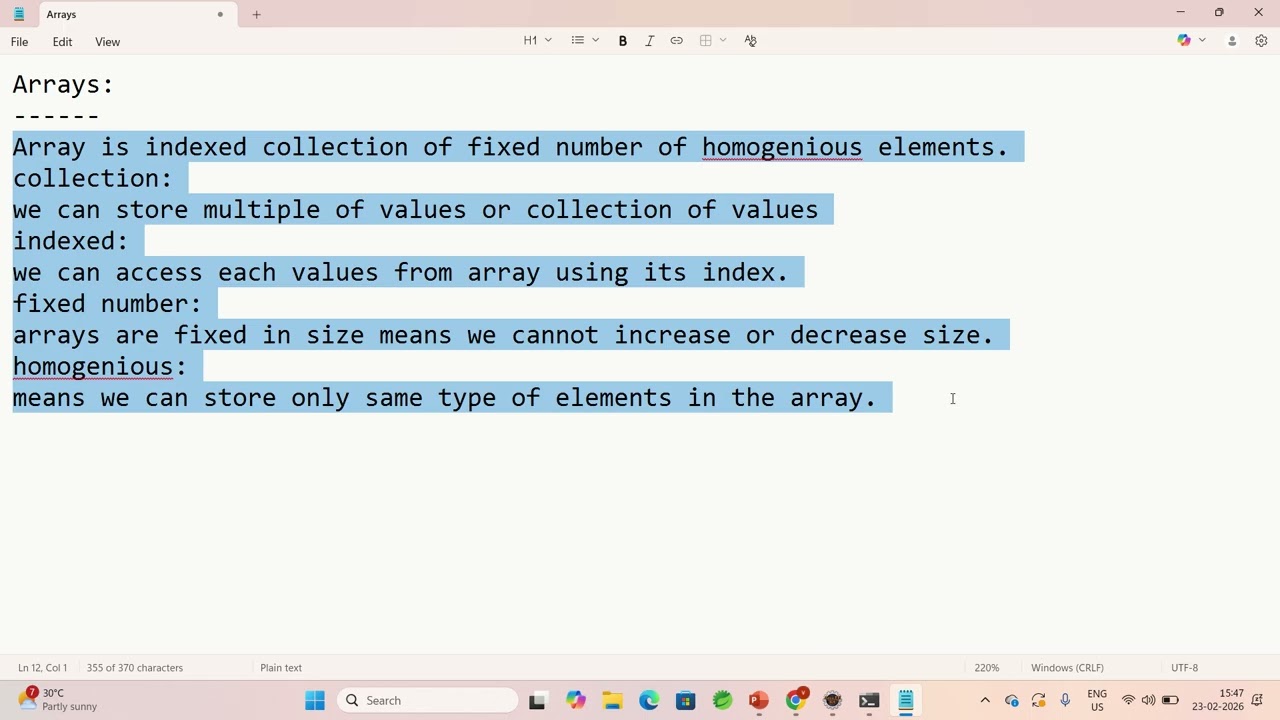This screenshot has width=1280, height=720.
Task: Open the table insert dropdown
Action: click(713, 41)
